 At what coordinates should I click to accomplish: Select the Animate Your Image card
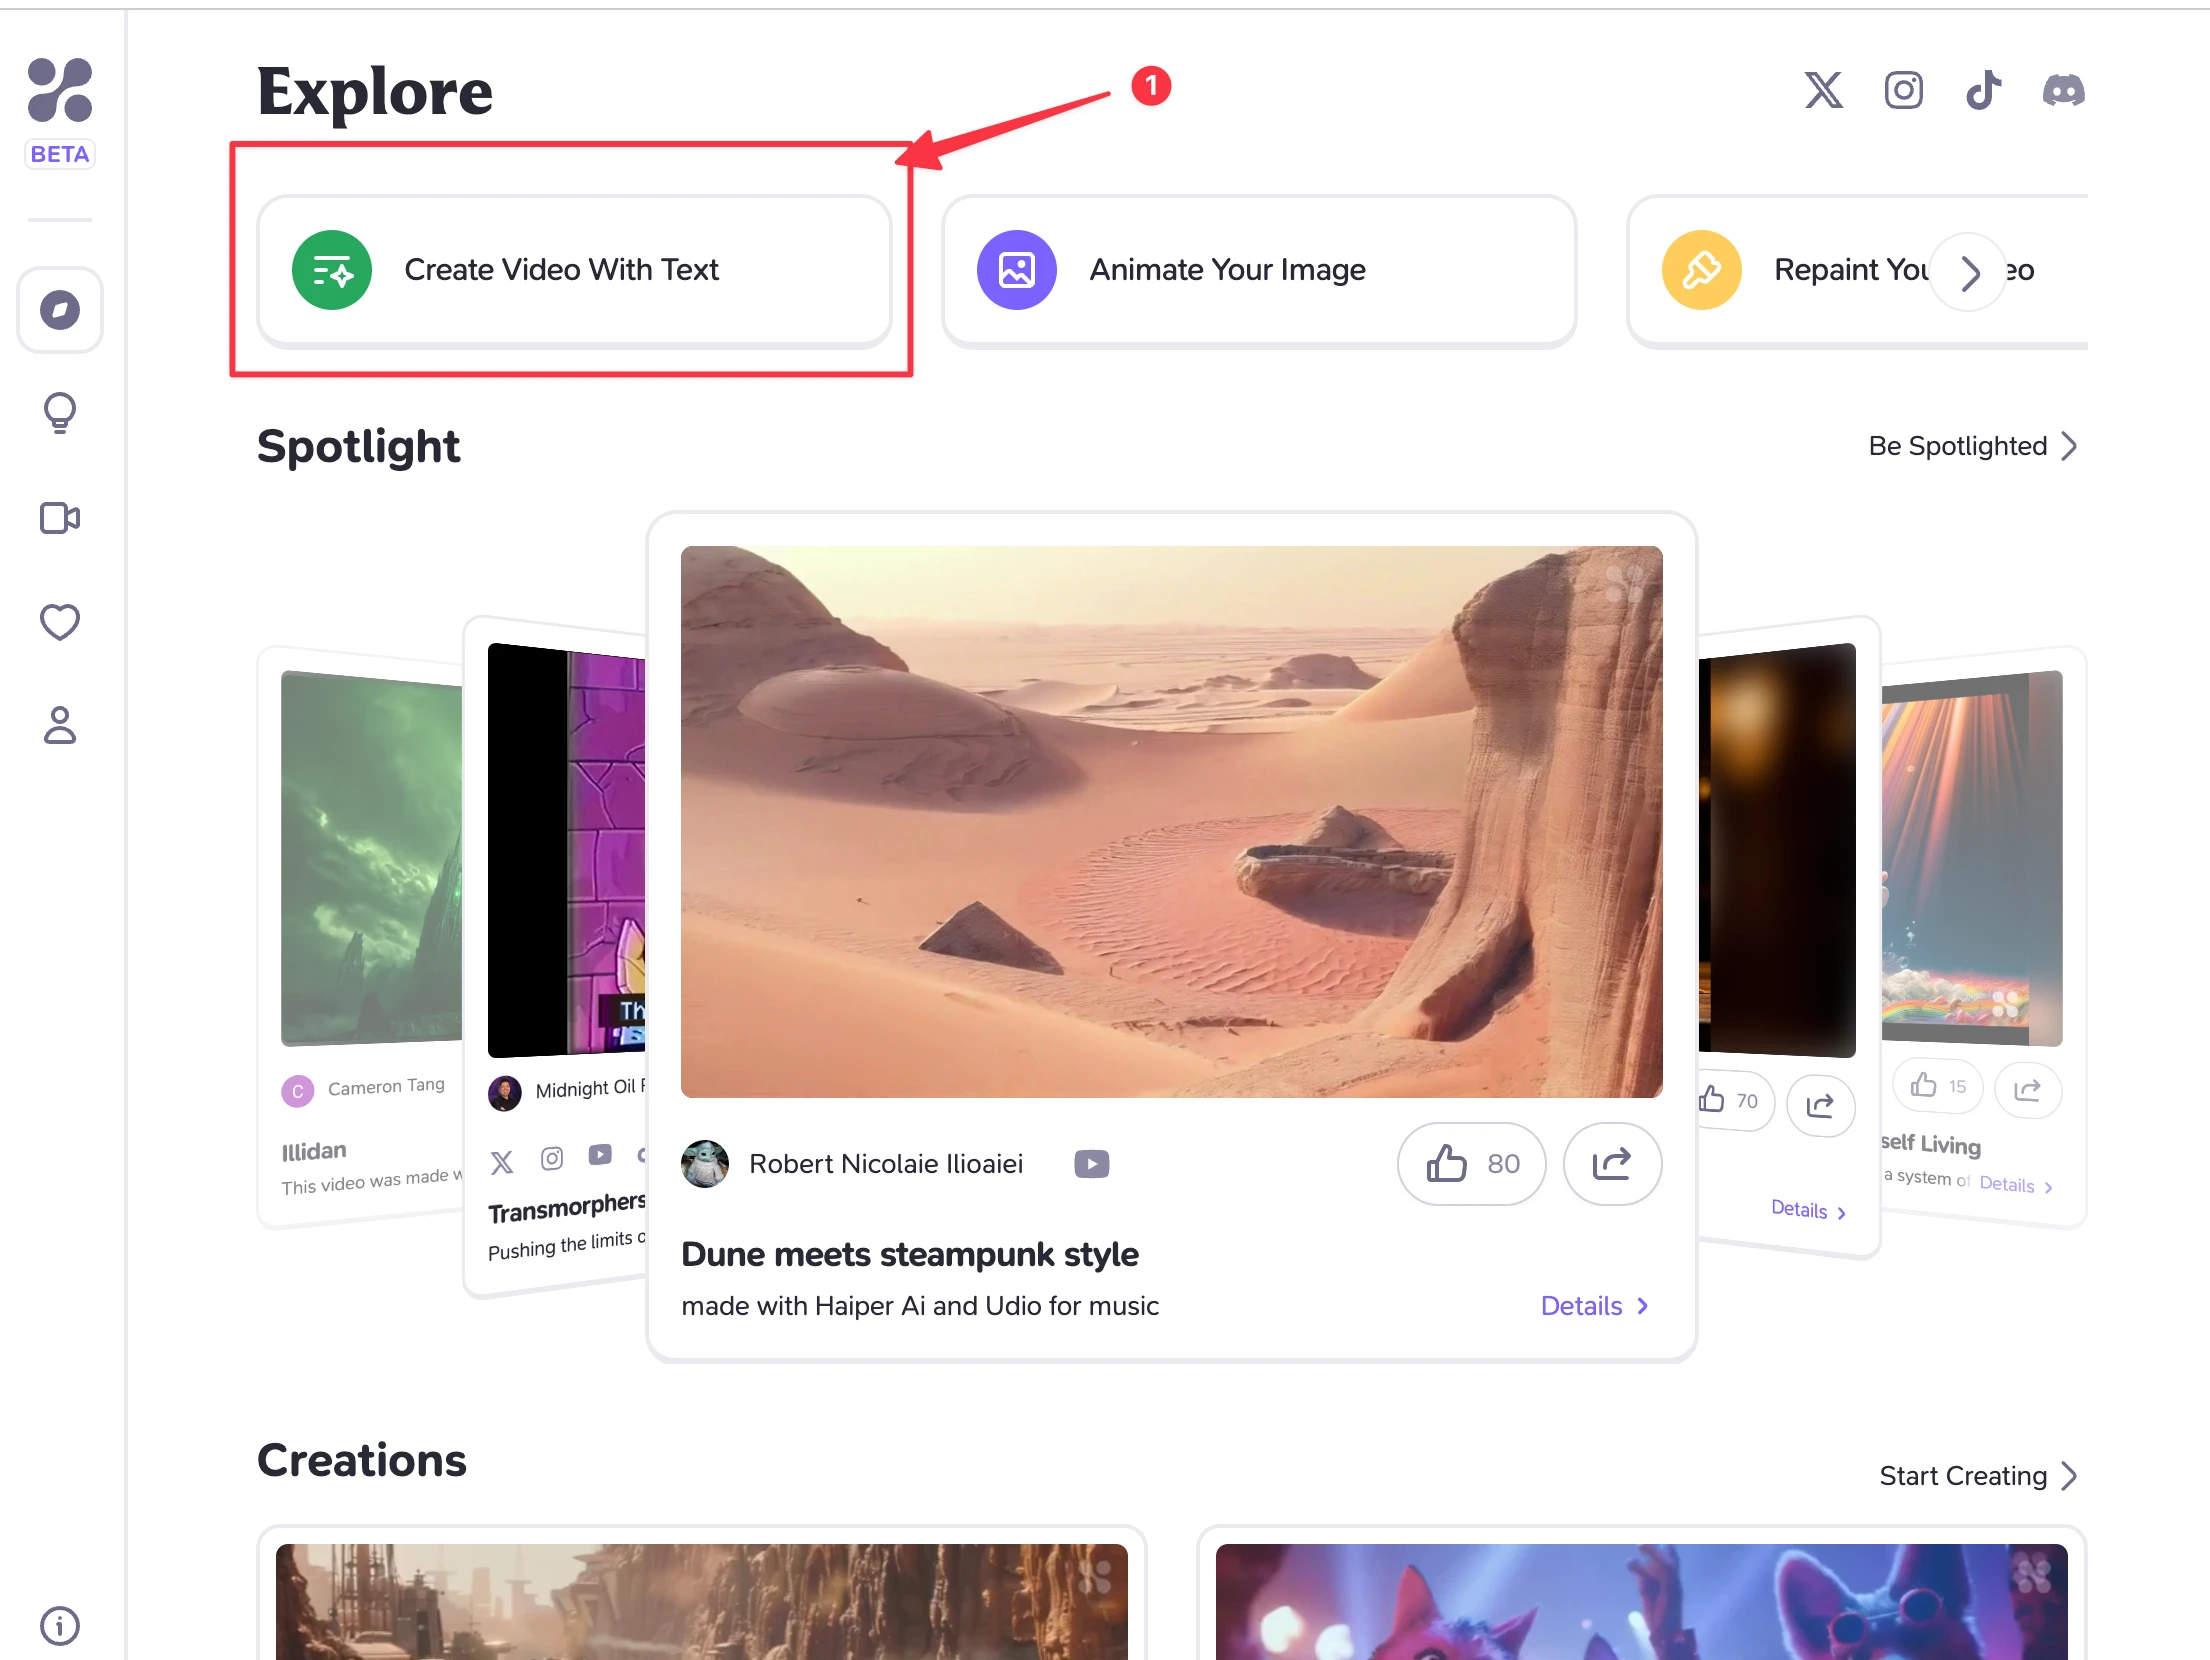tap(1259, 270)
